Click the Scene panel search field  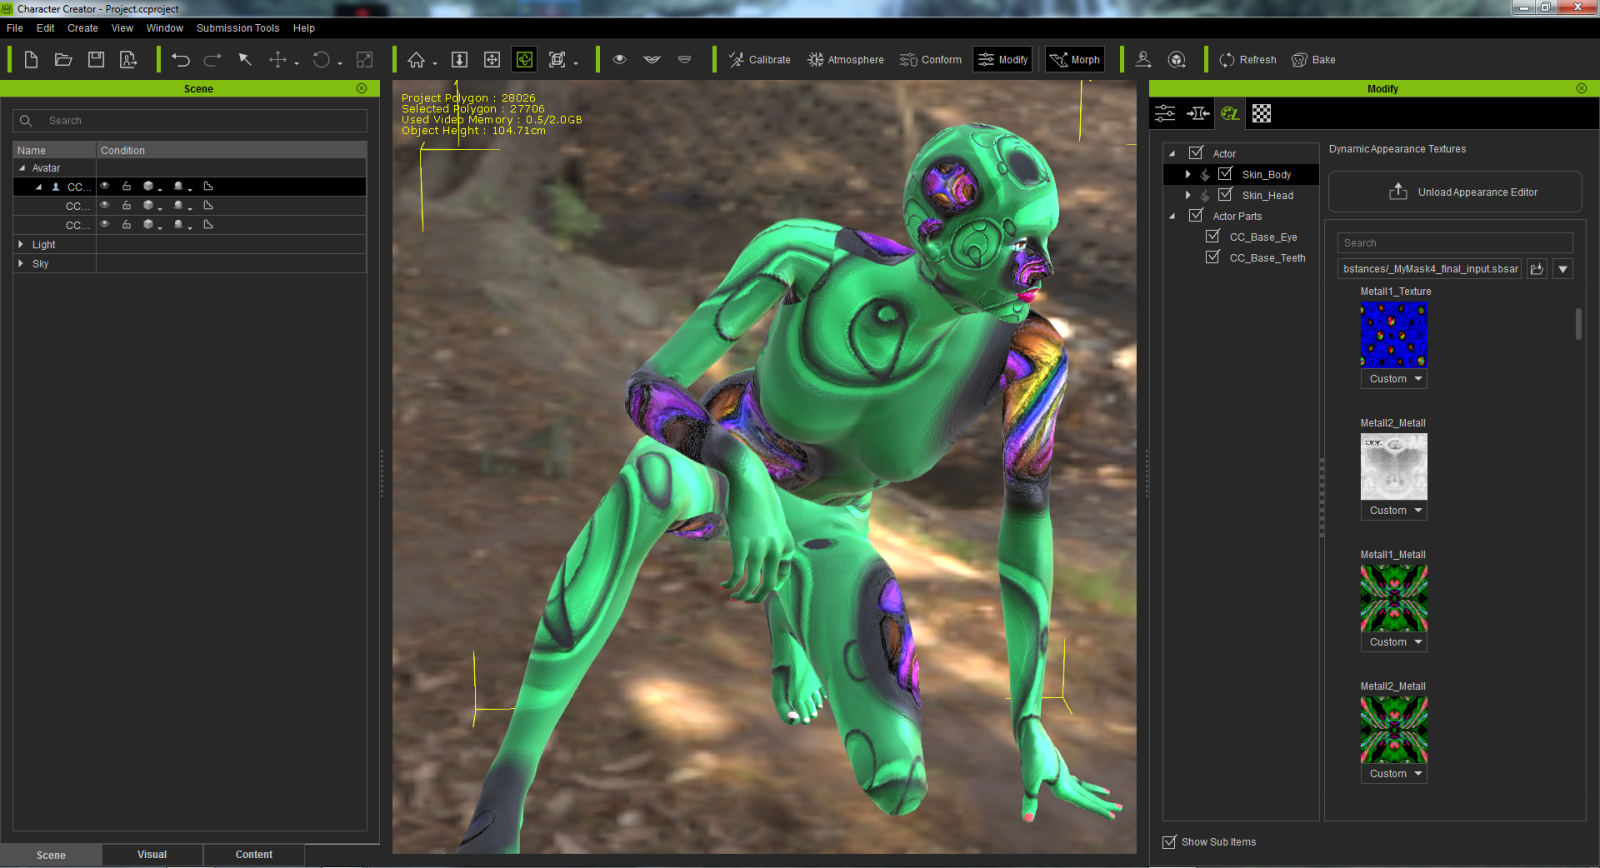[x=190, y=121]
